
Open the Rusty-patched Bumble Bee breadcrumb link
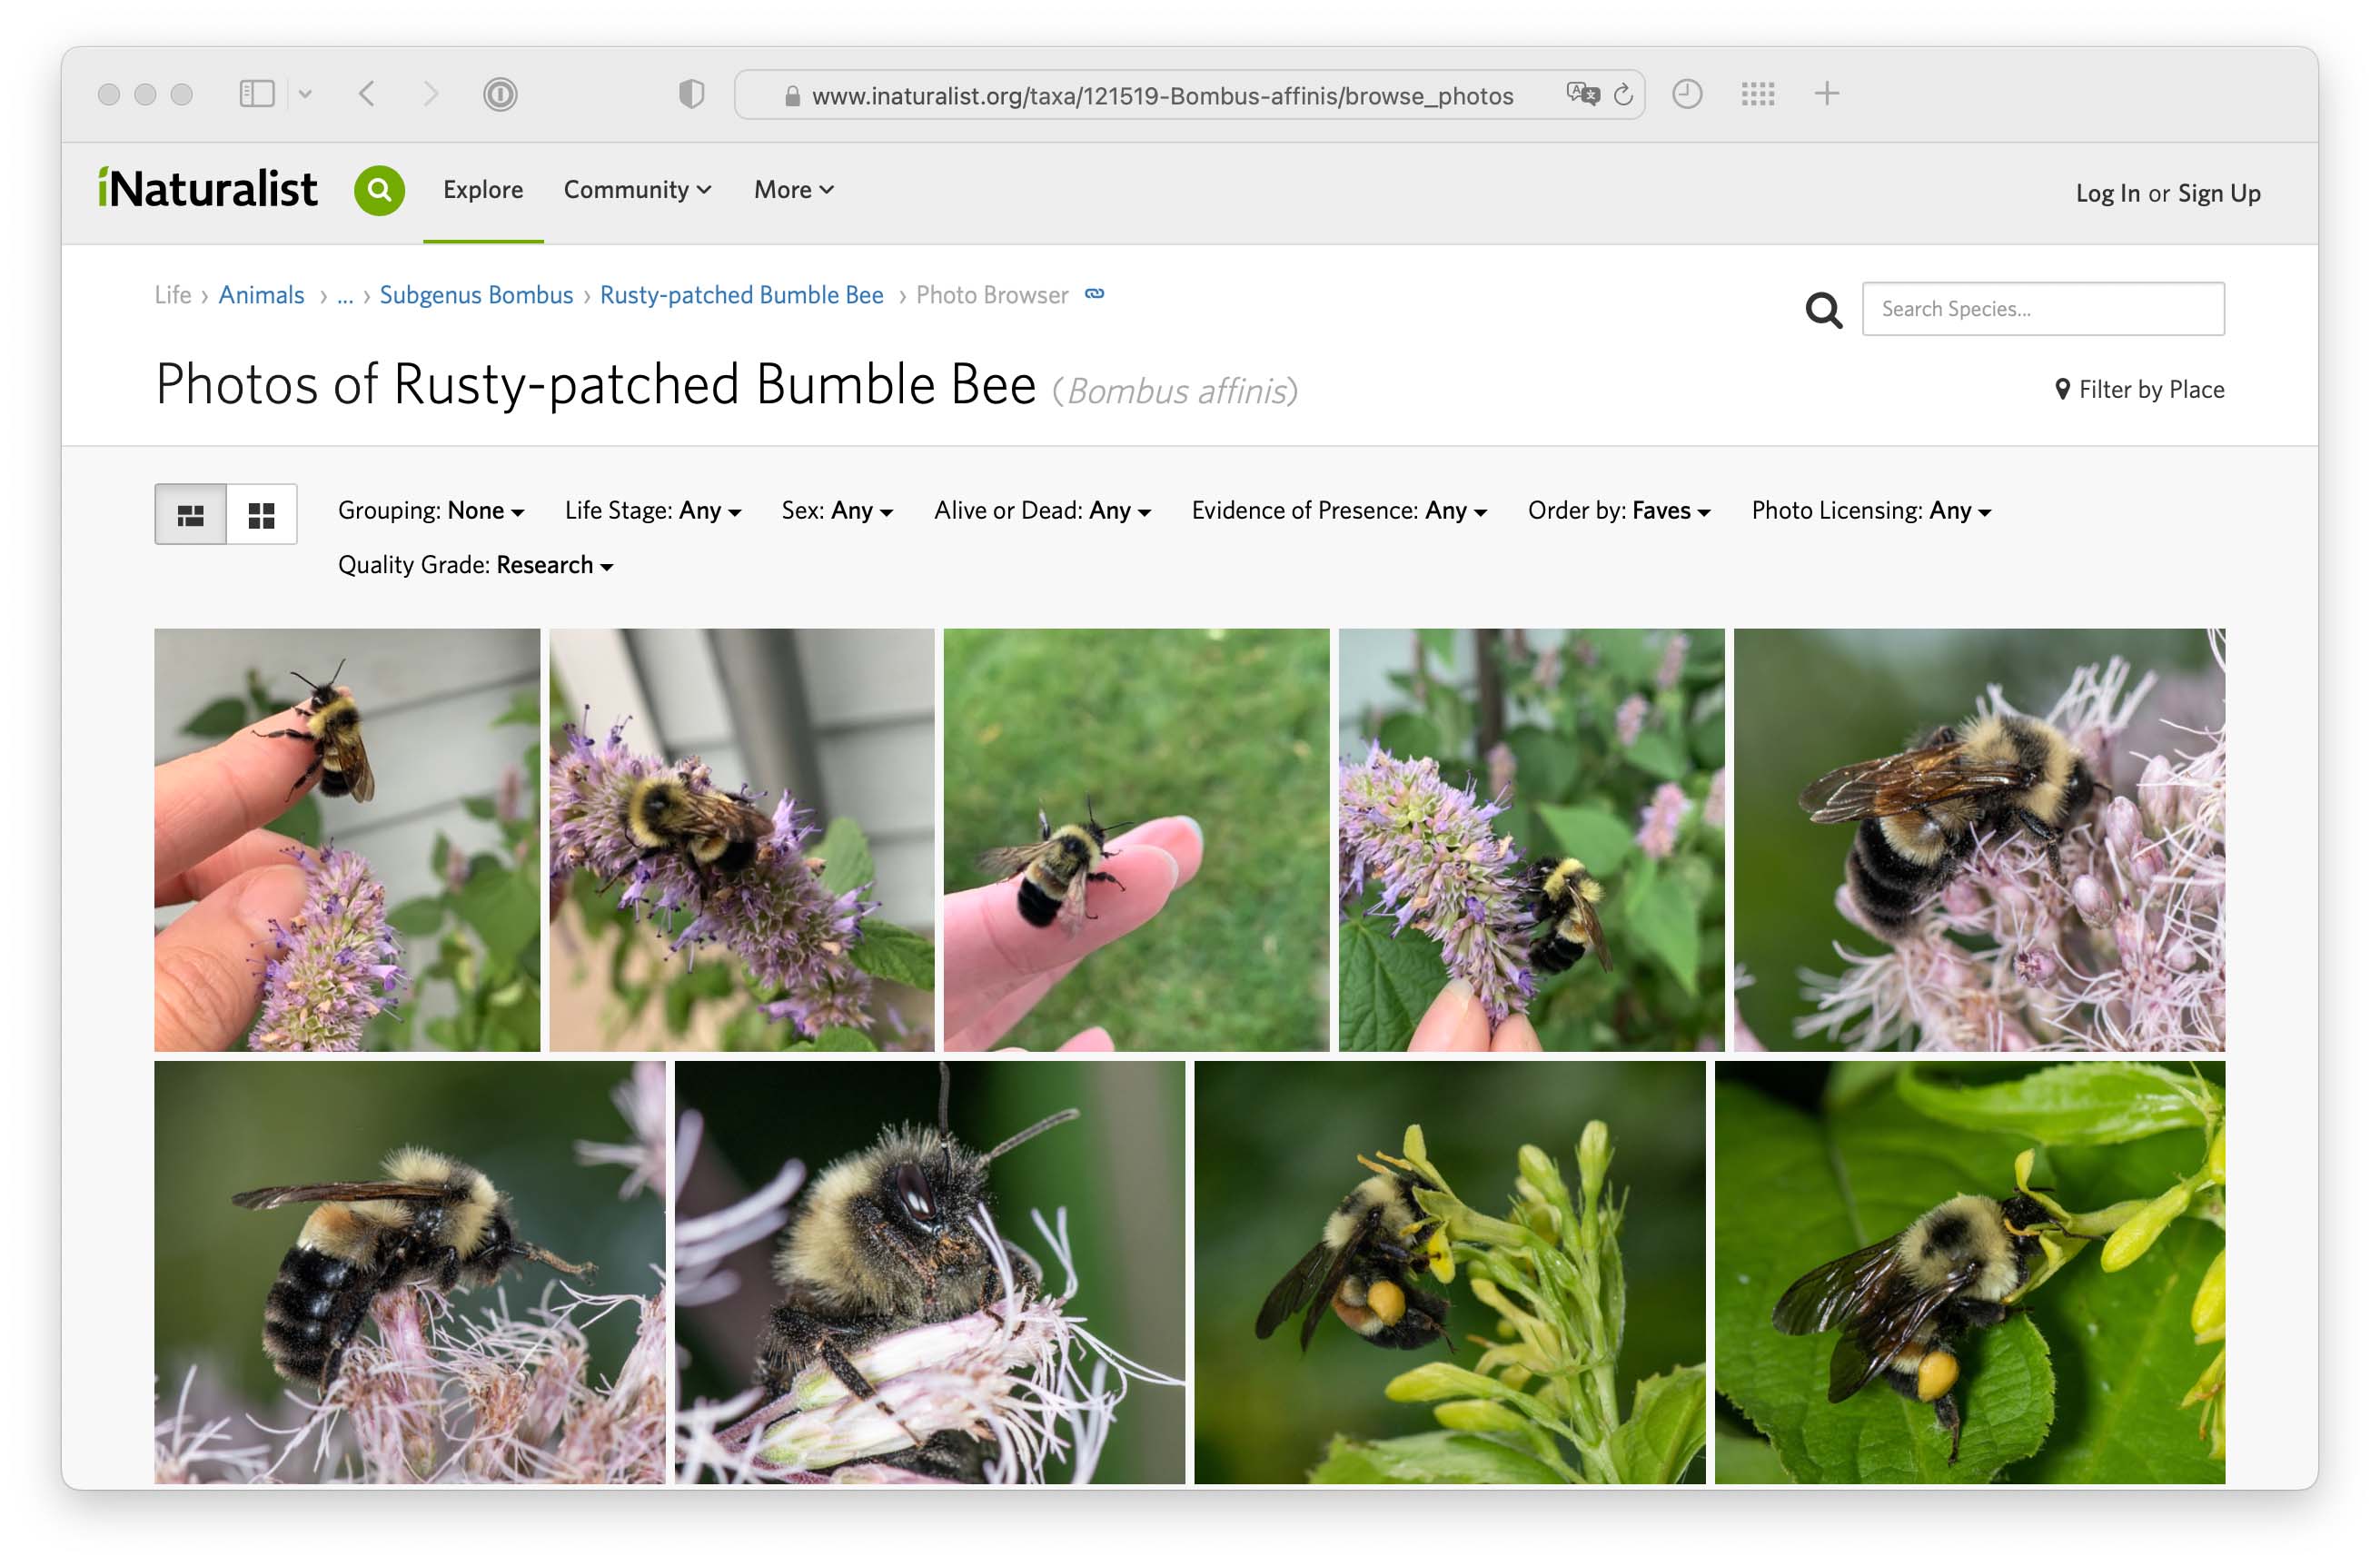[x=740, y=294]
